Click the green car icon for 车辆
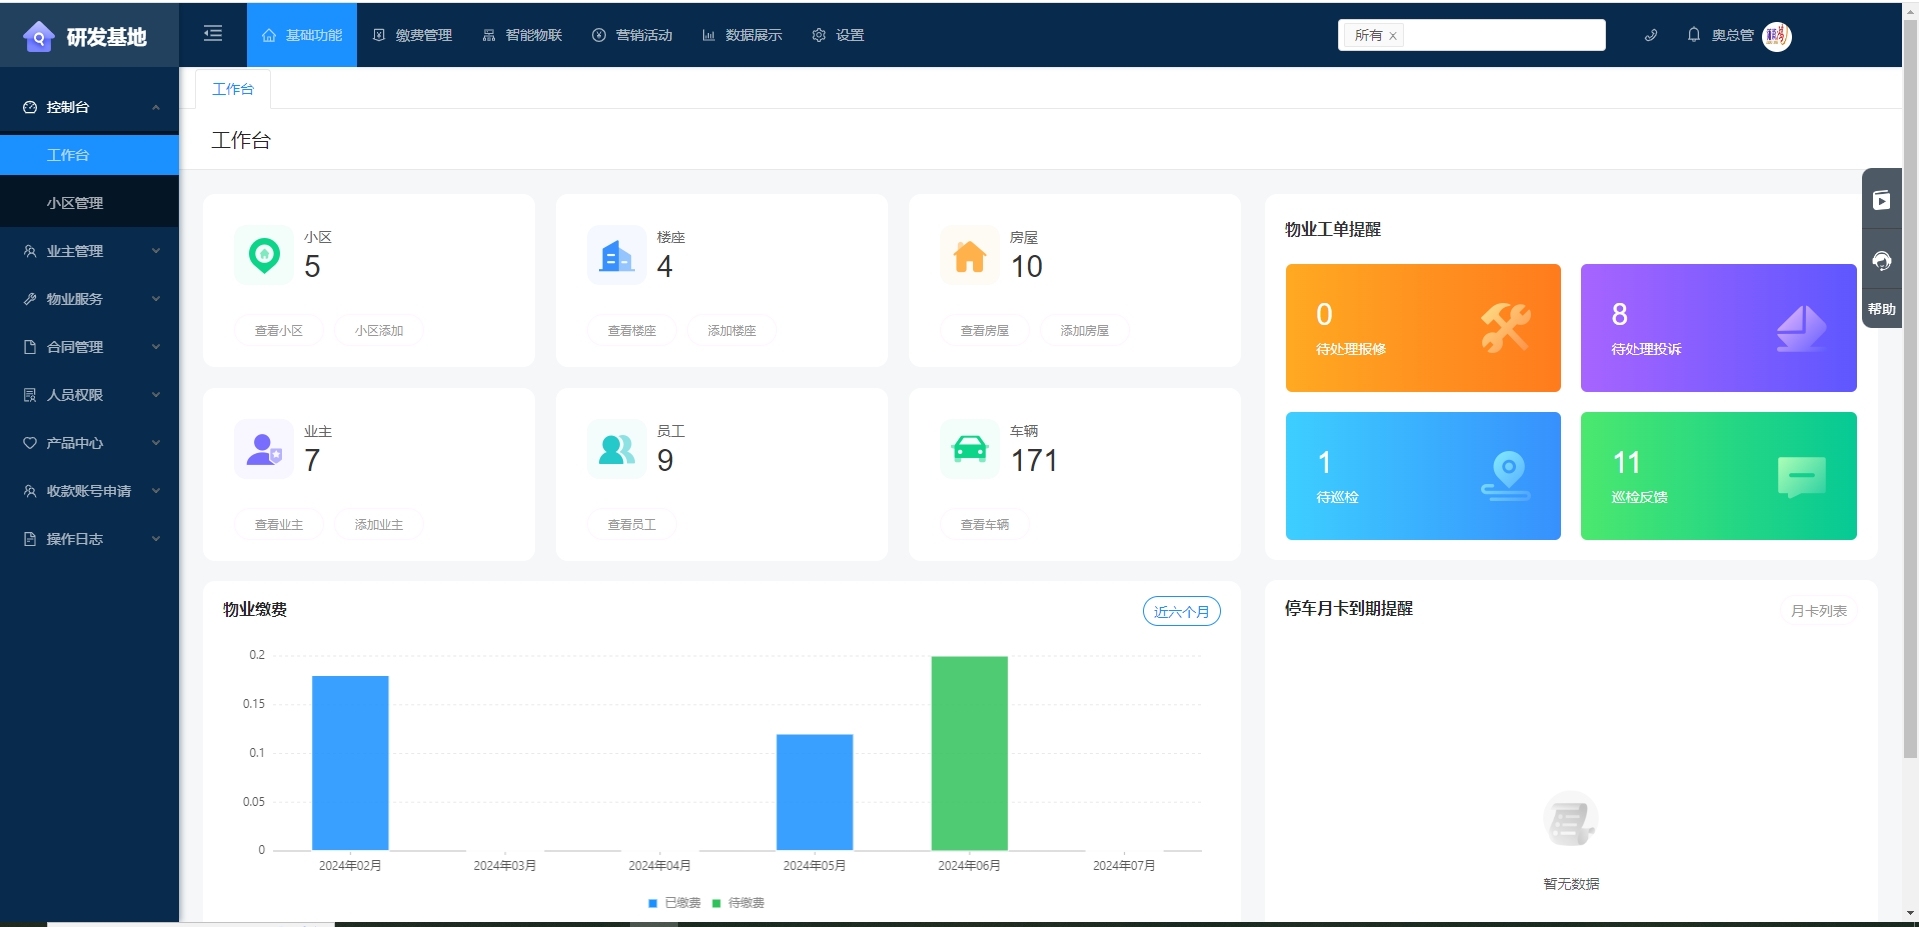 (x=970, y=449)
